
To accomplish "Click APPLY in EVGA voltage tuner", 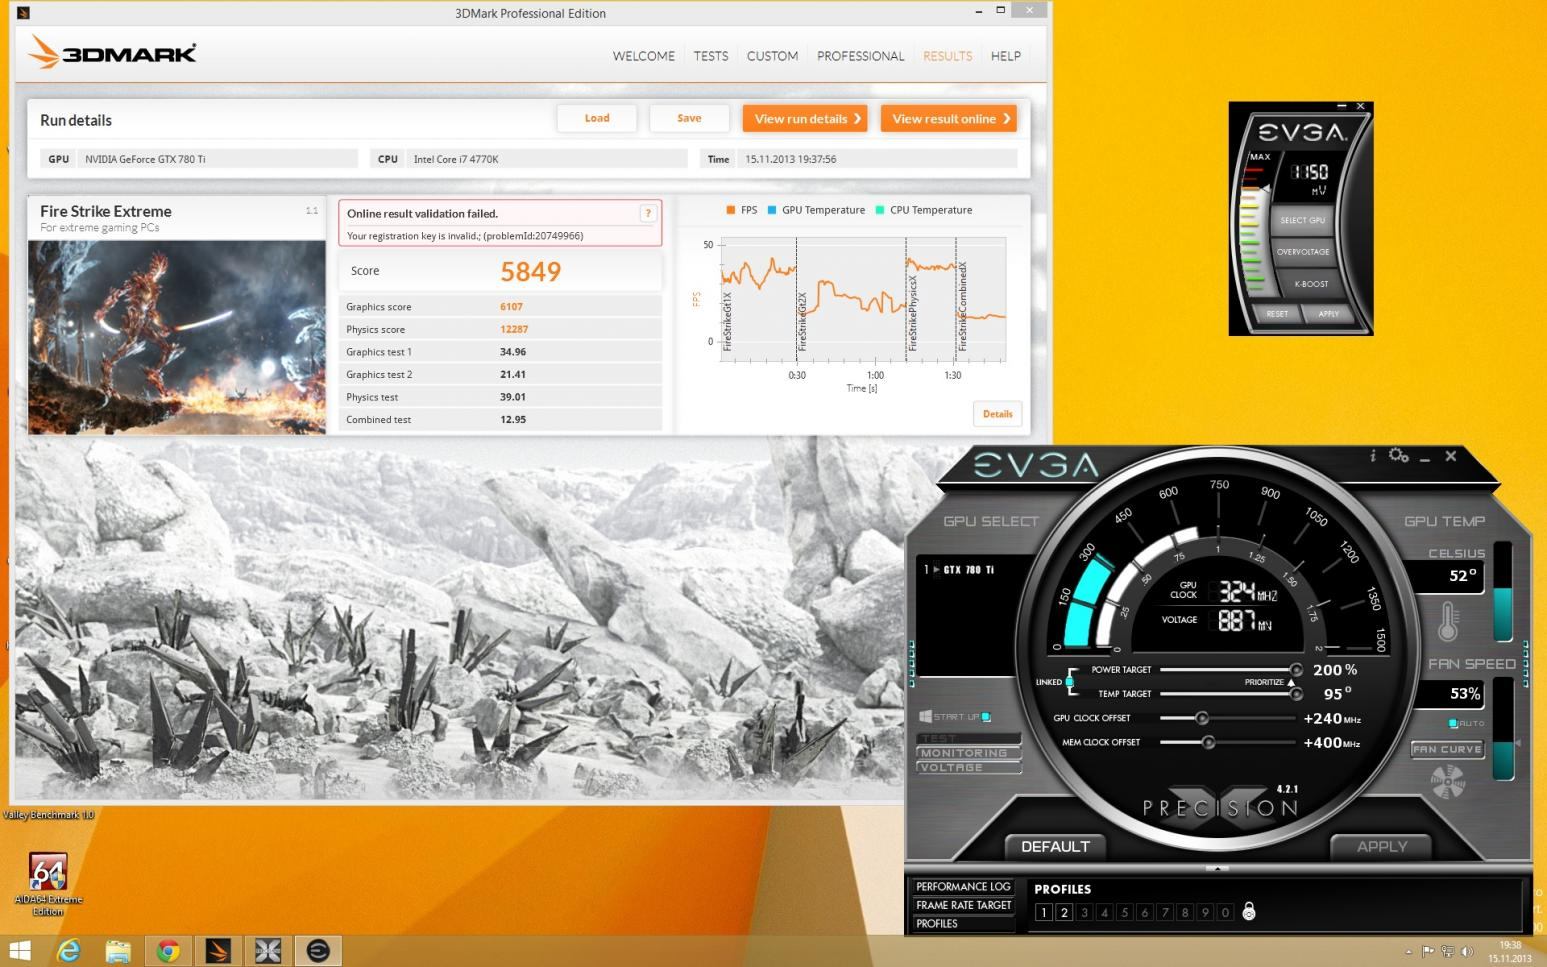I will (1328, 314).
